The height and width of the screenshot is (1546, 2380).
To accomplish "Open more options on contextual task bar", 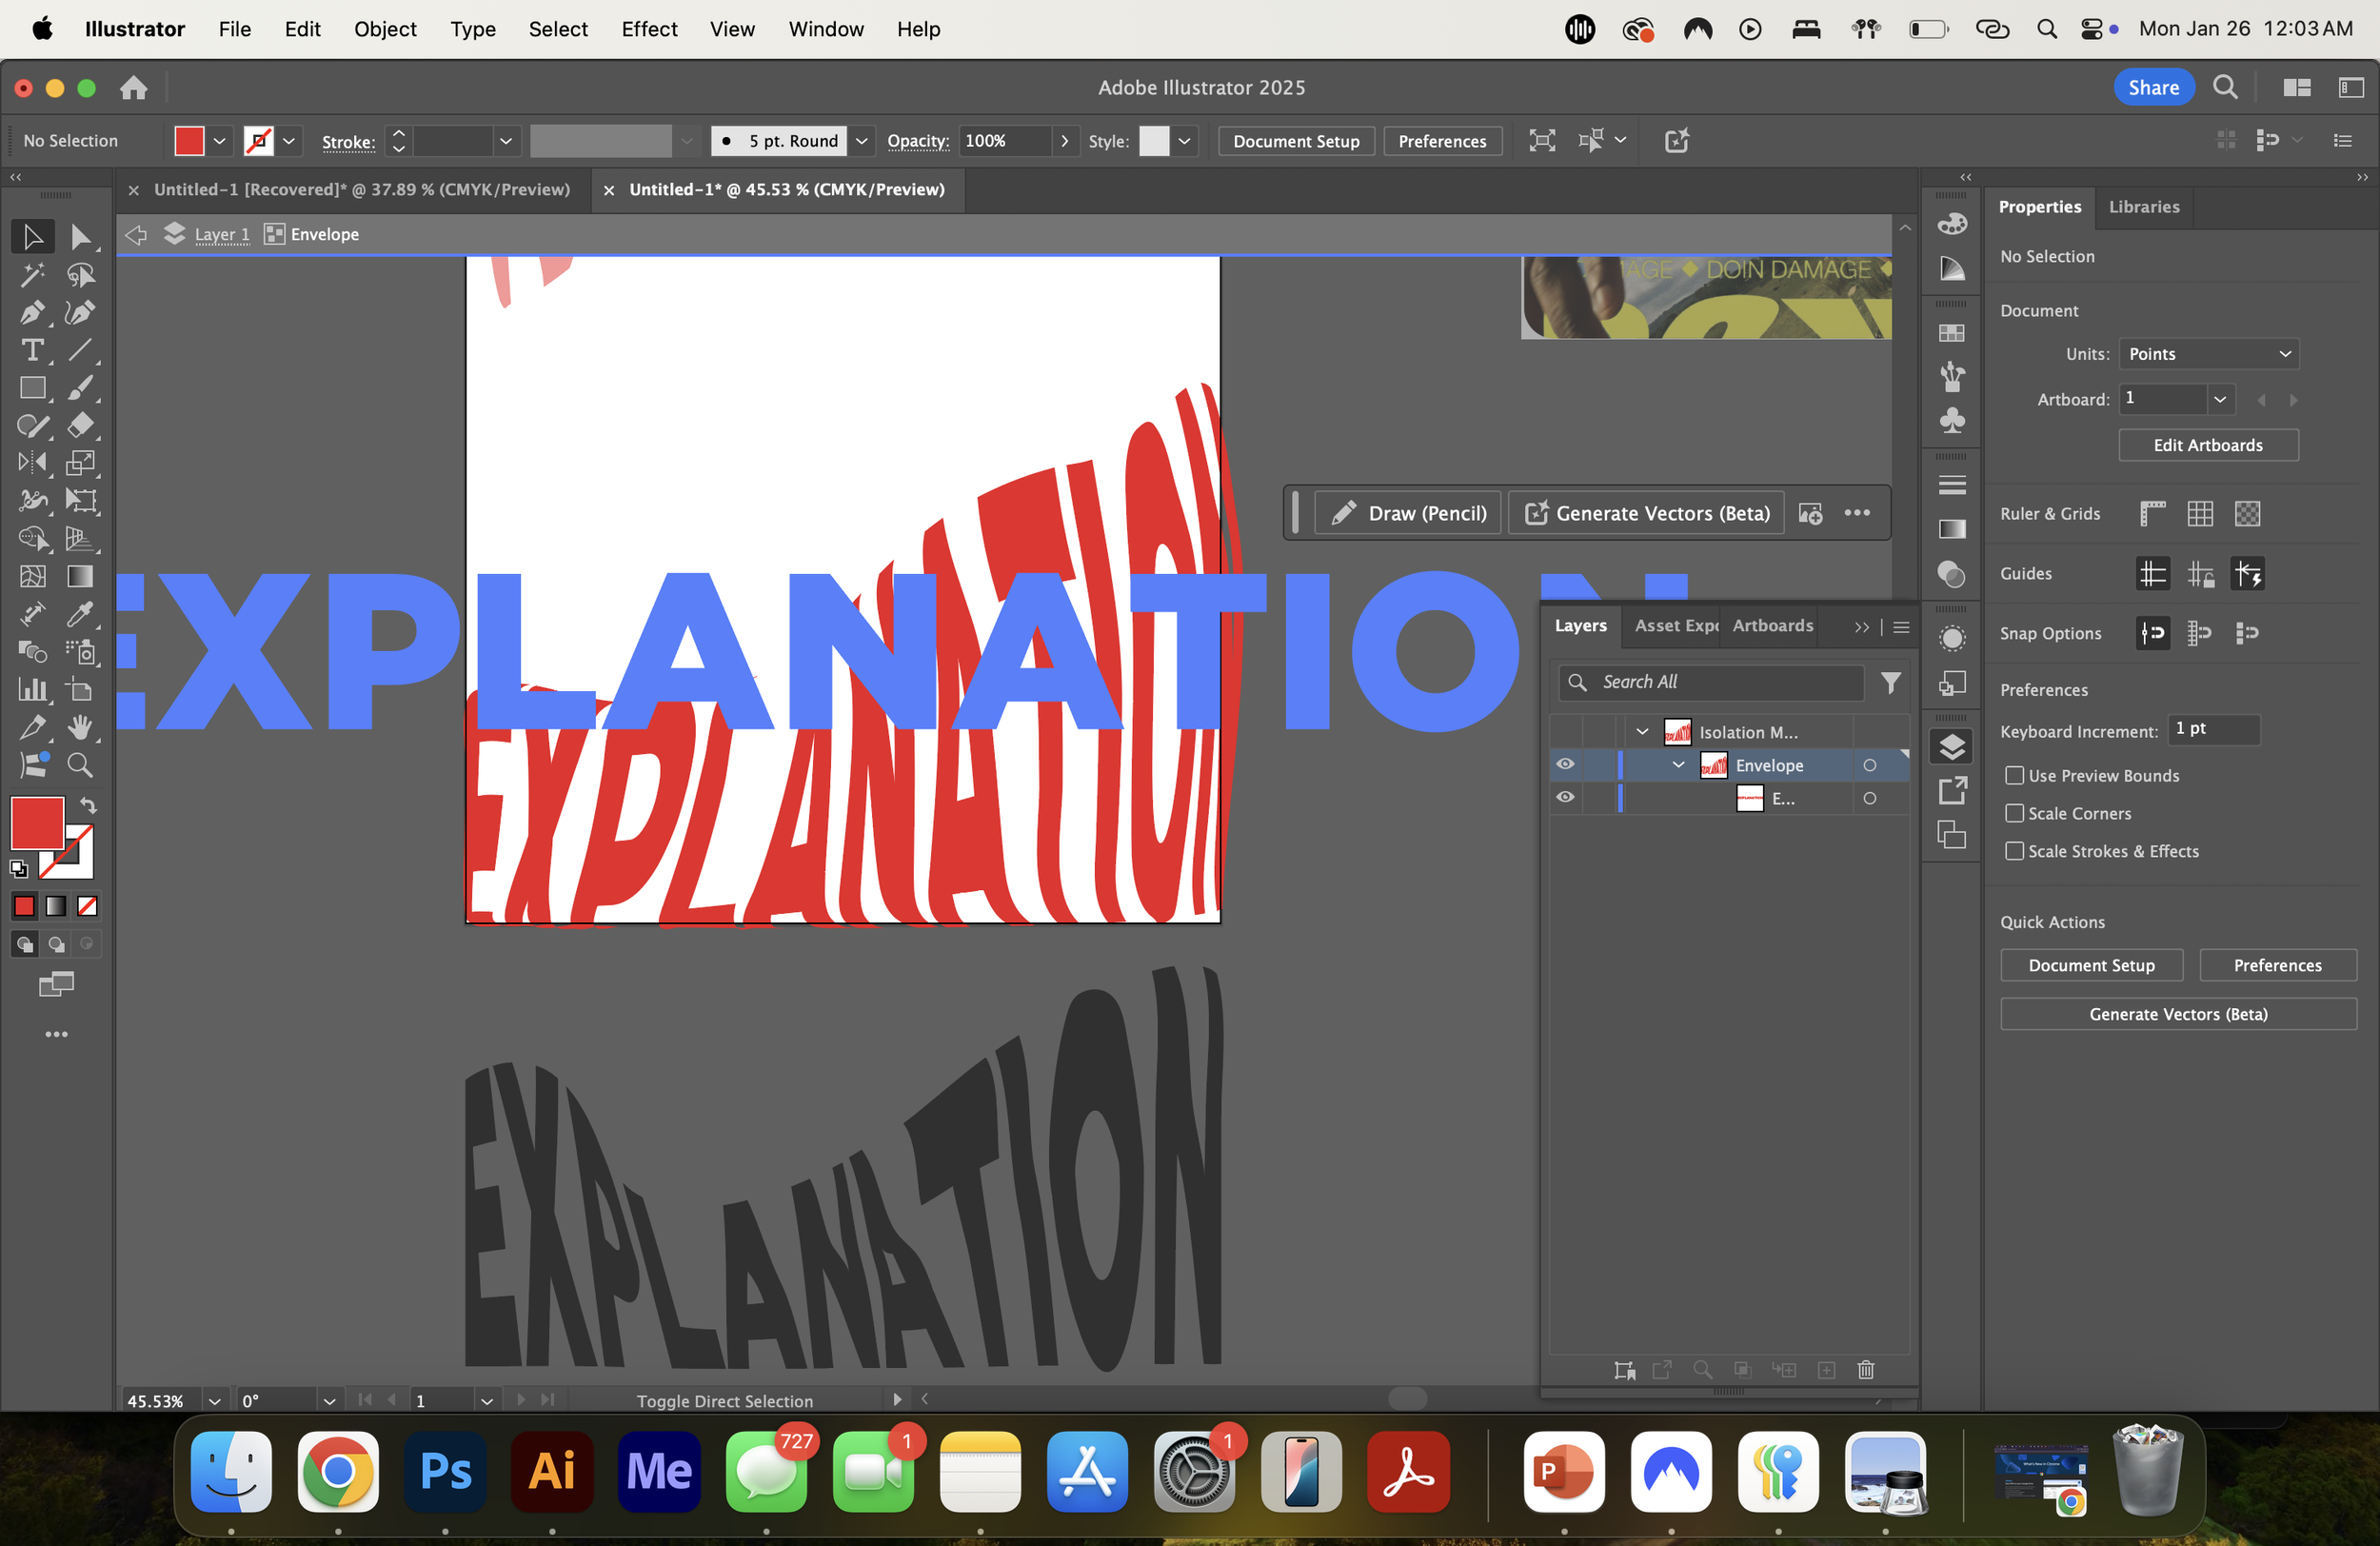I will [1857, 513].
